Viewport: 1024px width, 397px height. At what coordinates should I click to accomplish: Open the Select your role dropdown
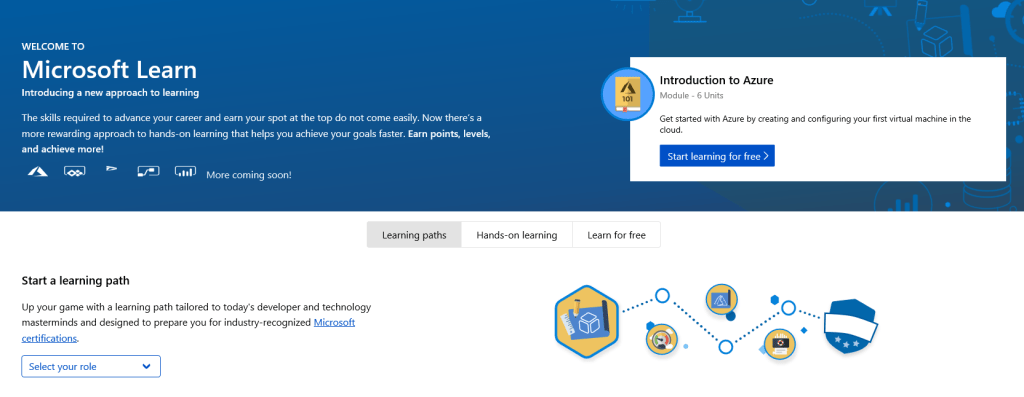(91, 366)
